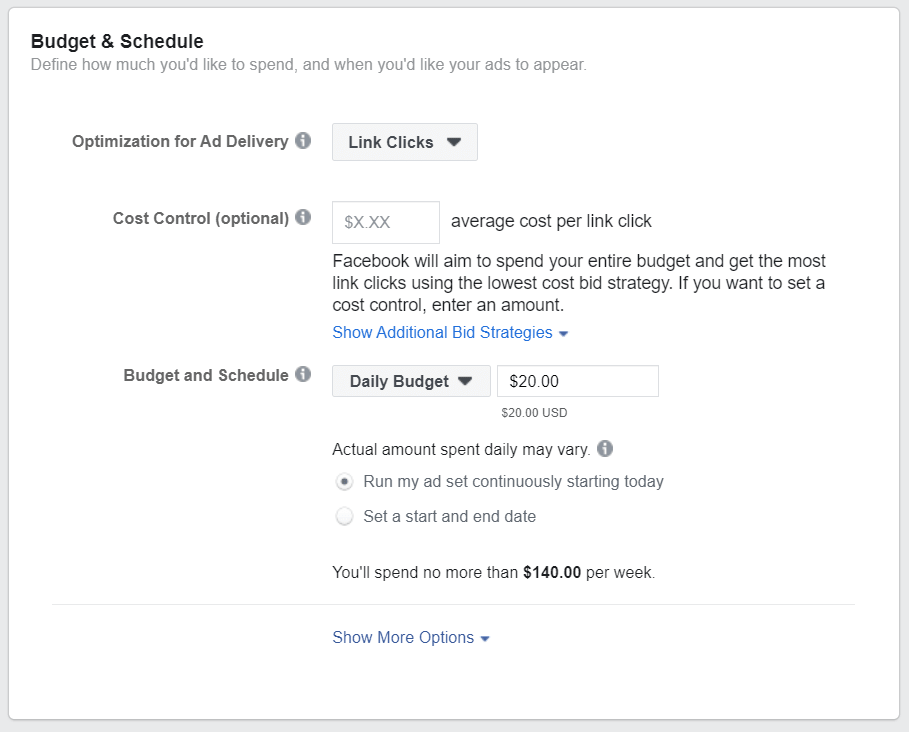
Task: Click the cost control $X.XX field
Action: (x=385, y=222)
